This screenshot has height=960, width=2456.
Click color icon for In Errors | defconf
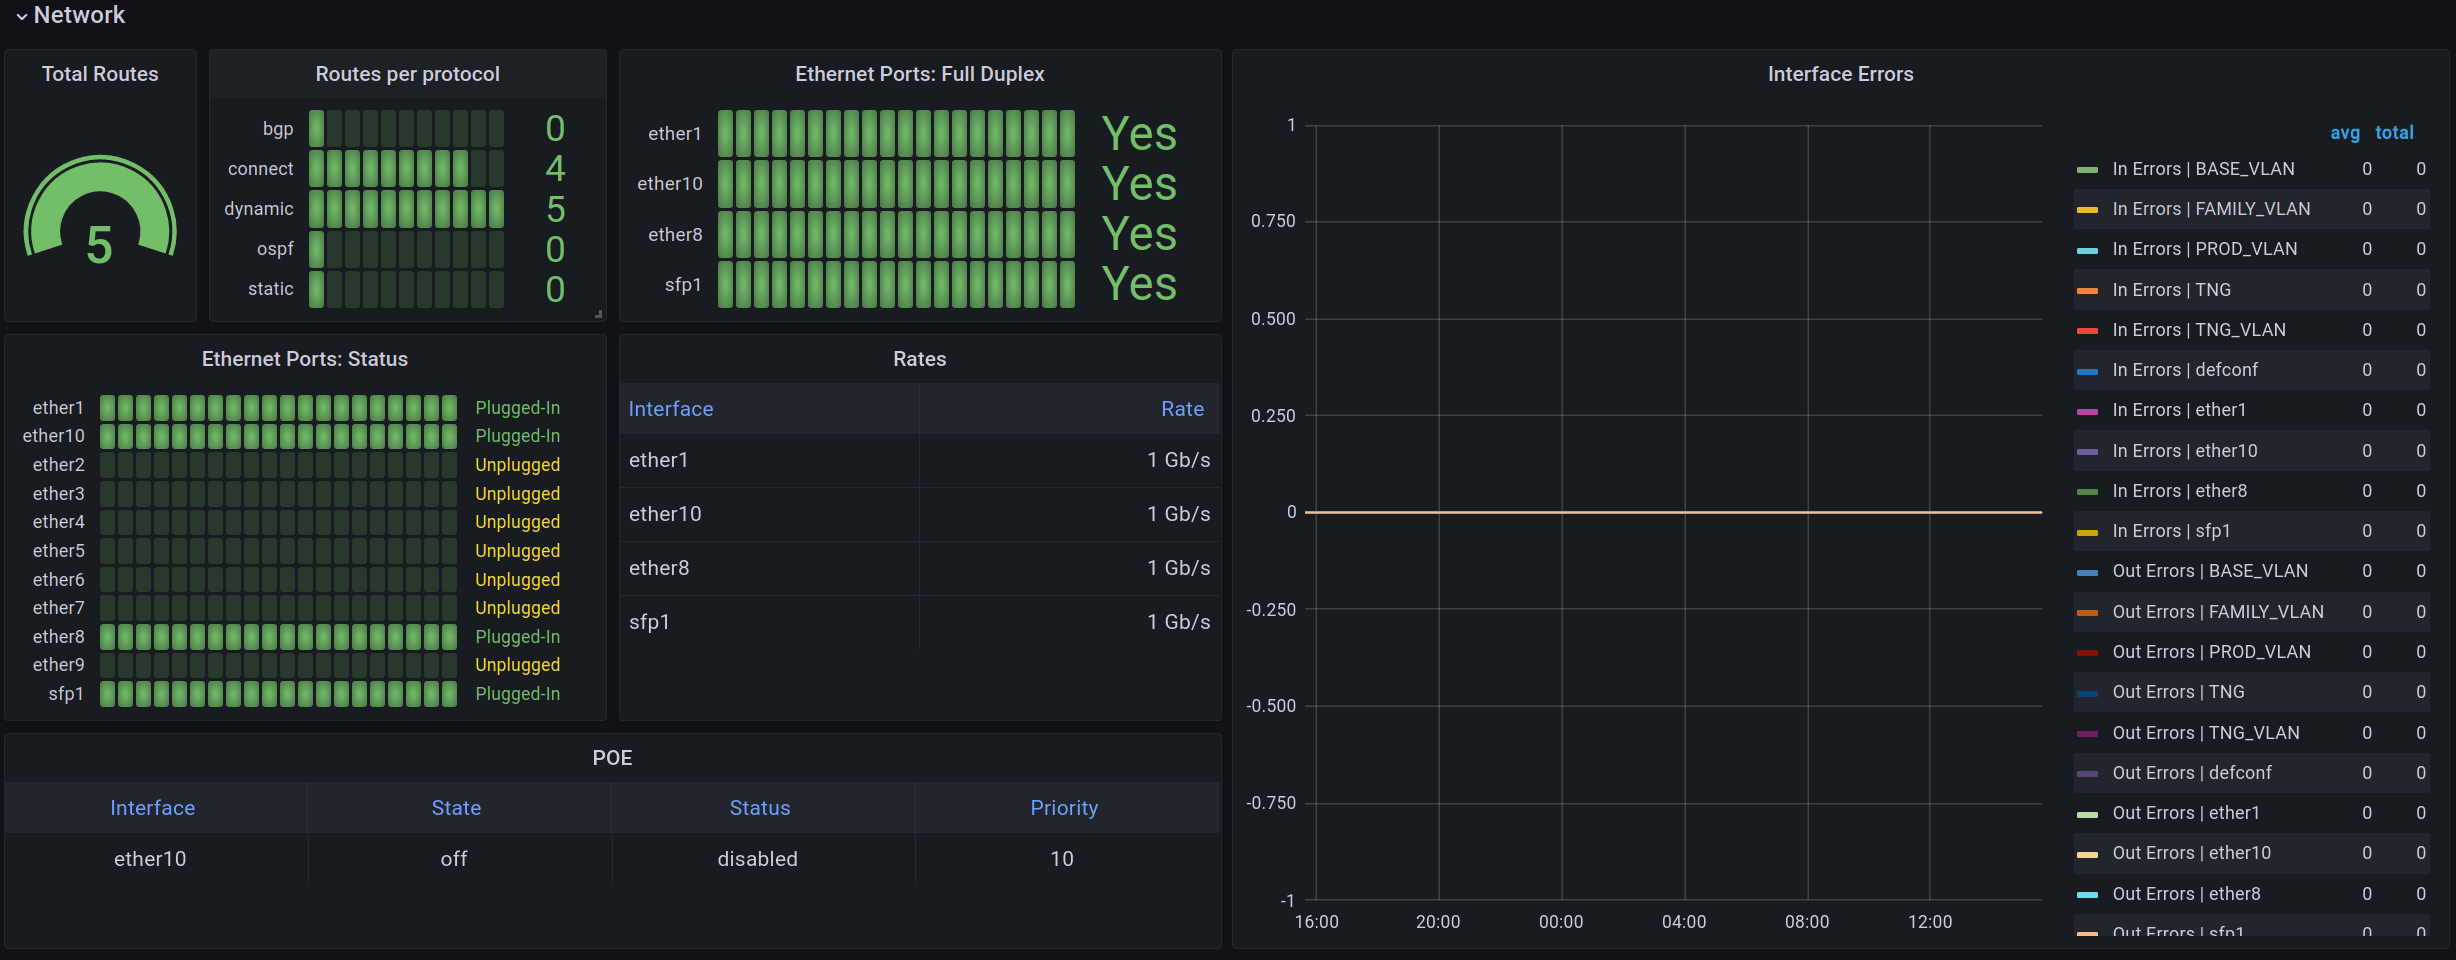click(x=2087, y=371)
